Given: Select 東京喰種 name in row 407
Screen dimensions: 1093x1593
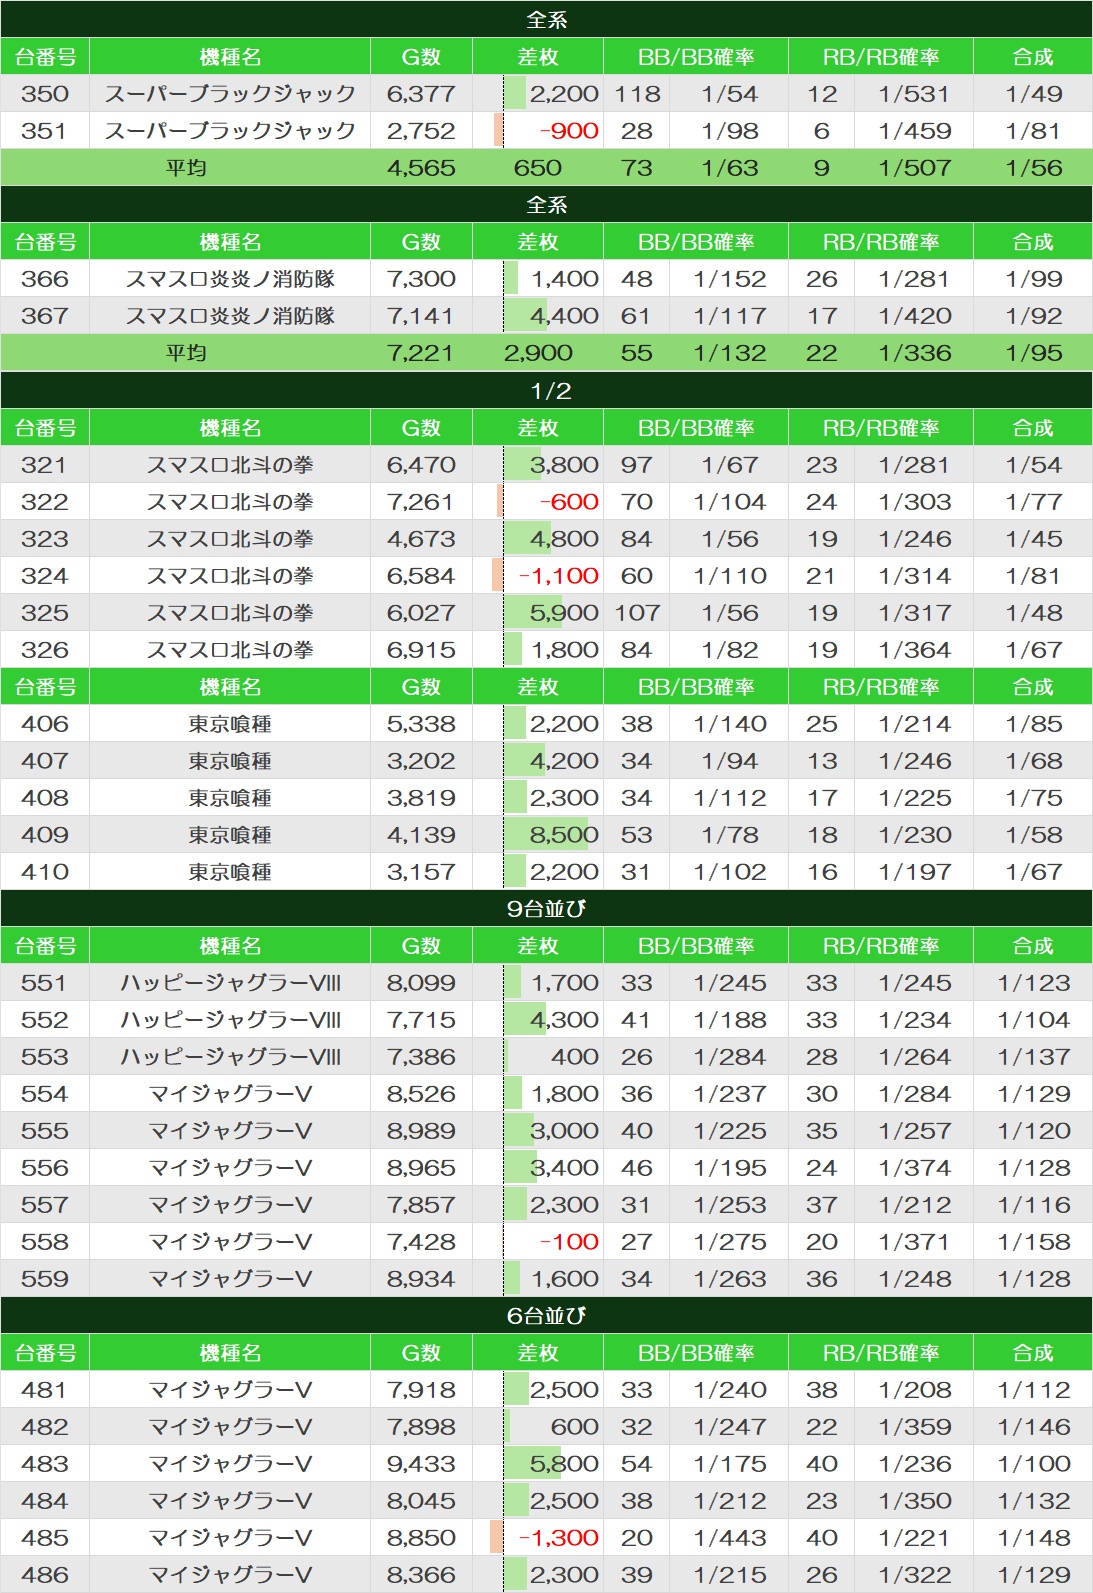Looking at the screenshot, I should click(x=230, y=761).
